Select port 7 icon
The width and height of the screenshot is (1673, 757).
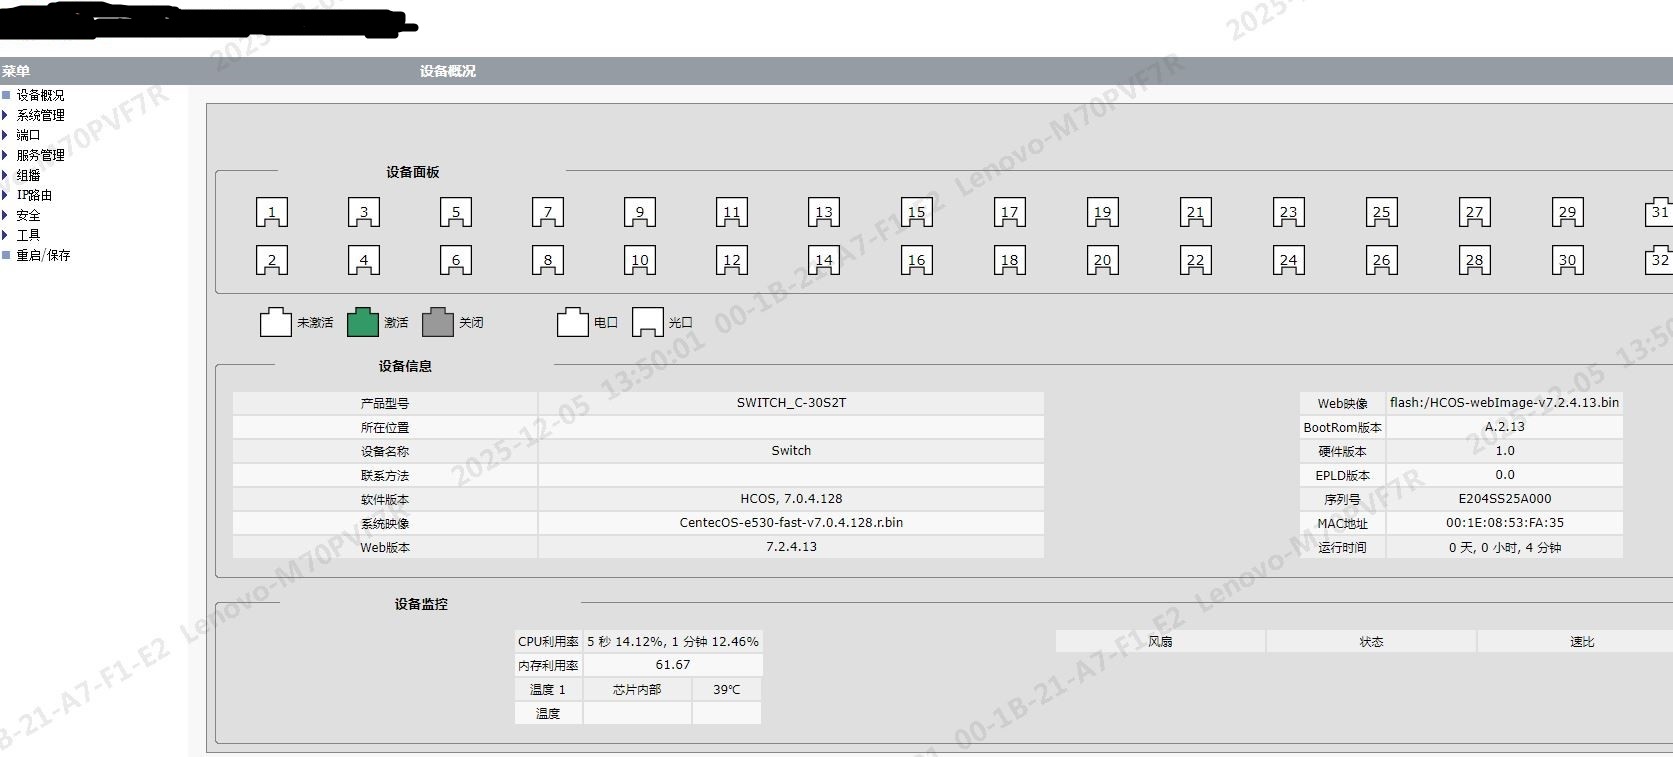(x=548, y=212)
